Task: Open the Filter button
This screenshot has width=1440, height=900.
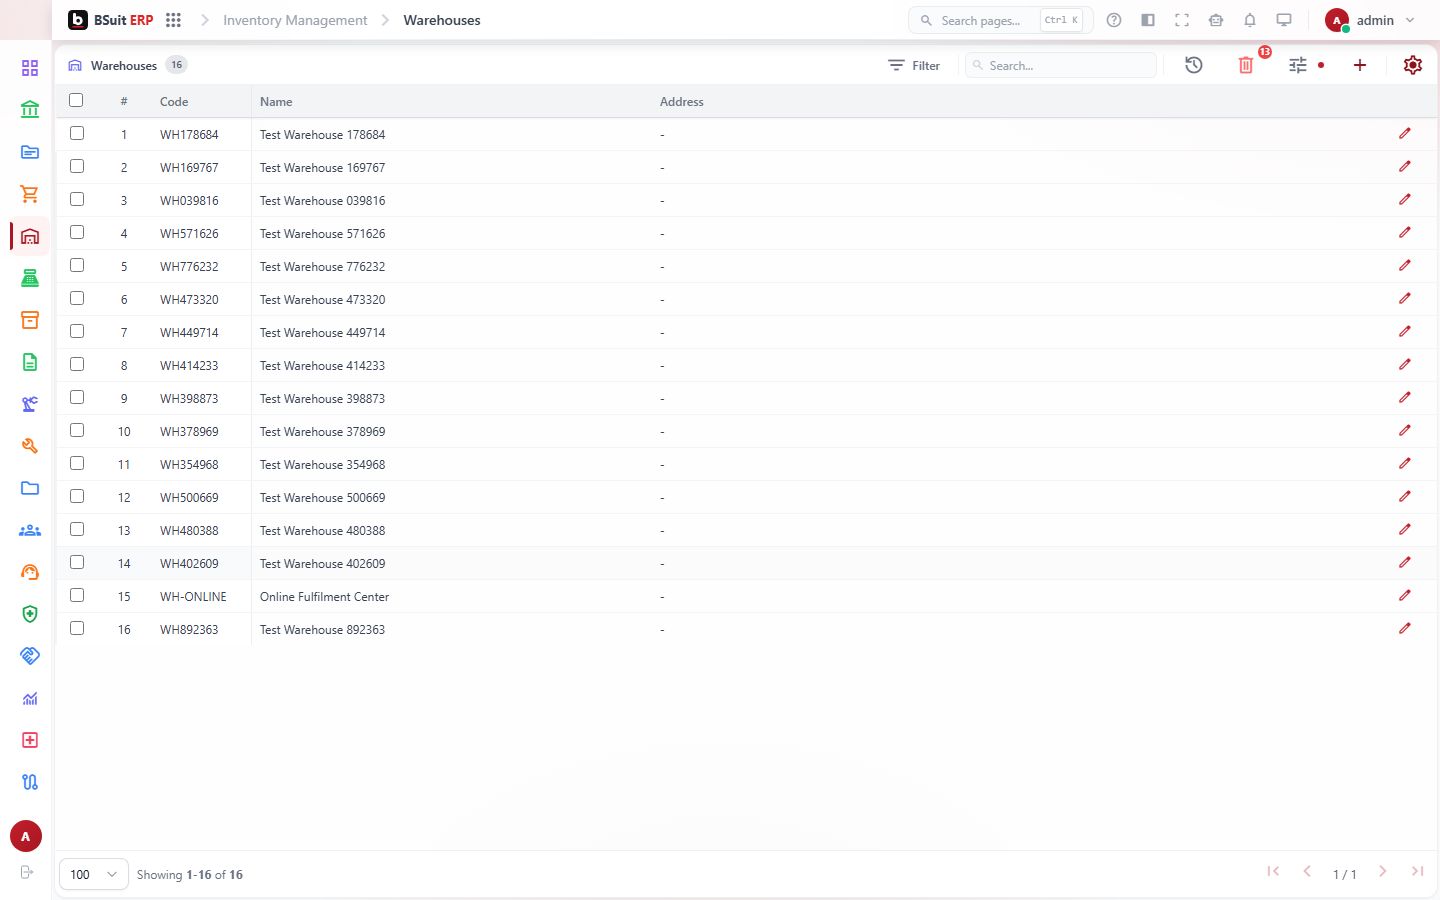Action: pyautogui.click(x=914, y=65)
